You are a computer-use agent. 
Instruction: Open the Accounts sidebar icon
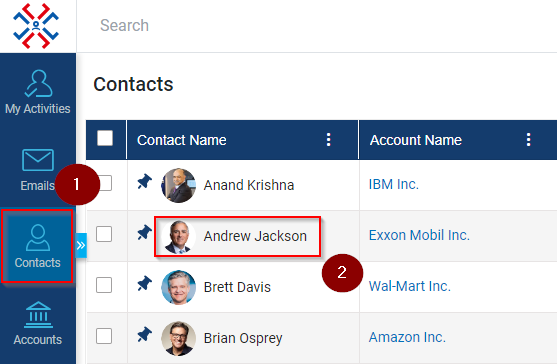tap(38, 324)
